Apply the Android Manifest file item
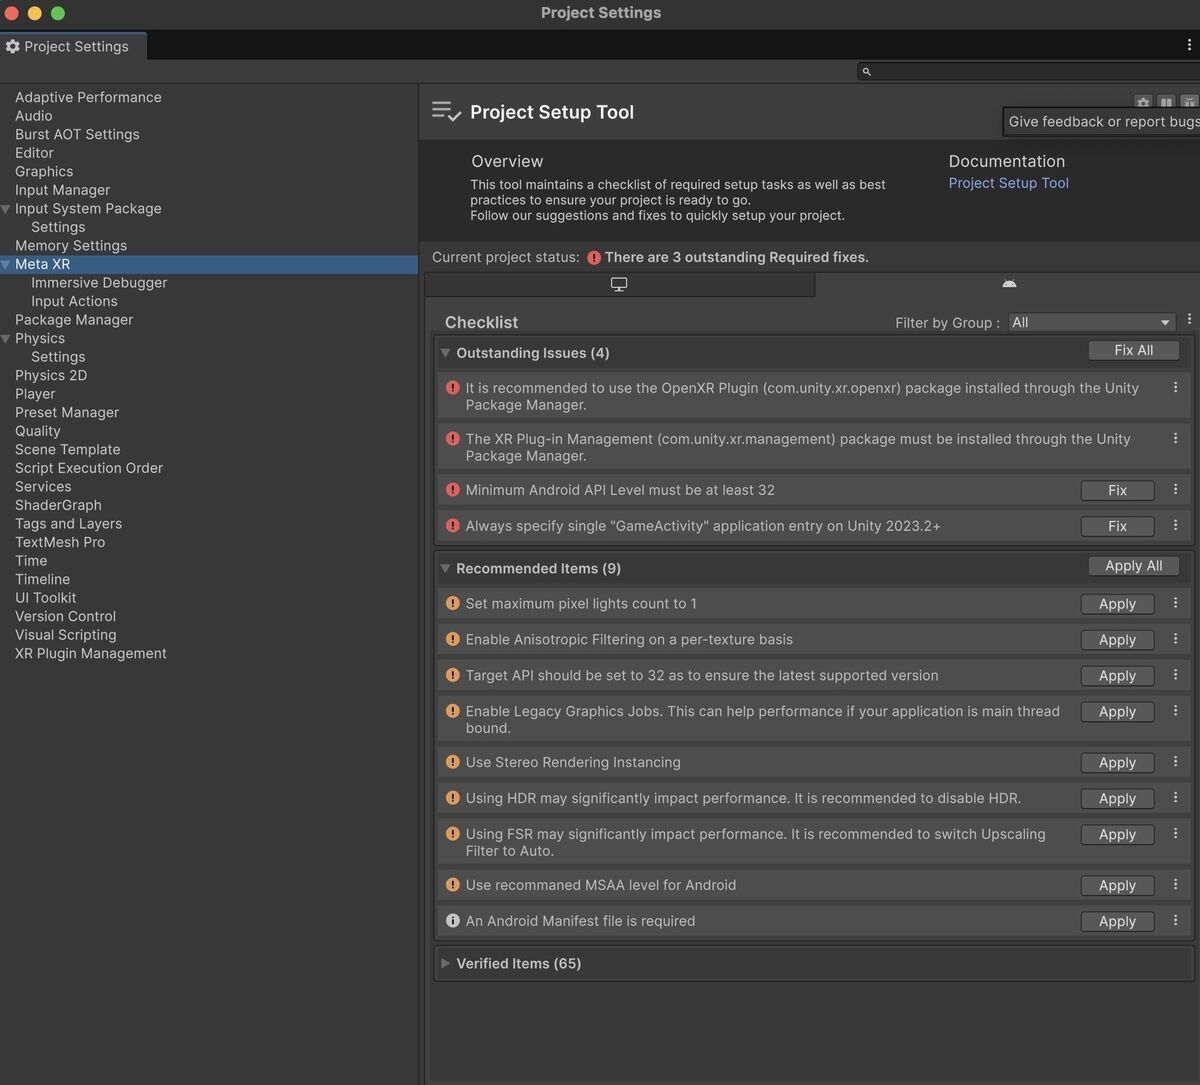The width and height of the screenshot is (1200, 1085). coord(1117,922)
